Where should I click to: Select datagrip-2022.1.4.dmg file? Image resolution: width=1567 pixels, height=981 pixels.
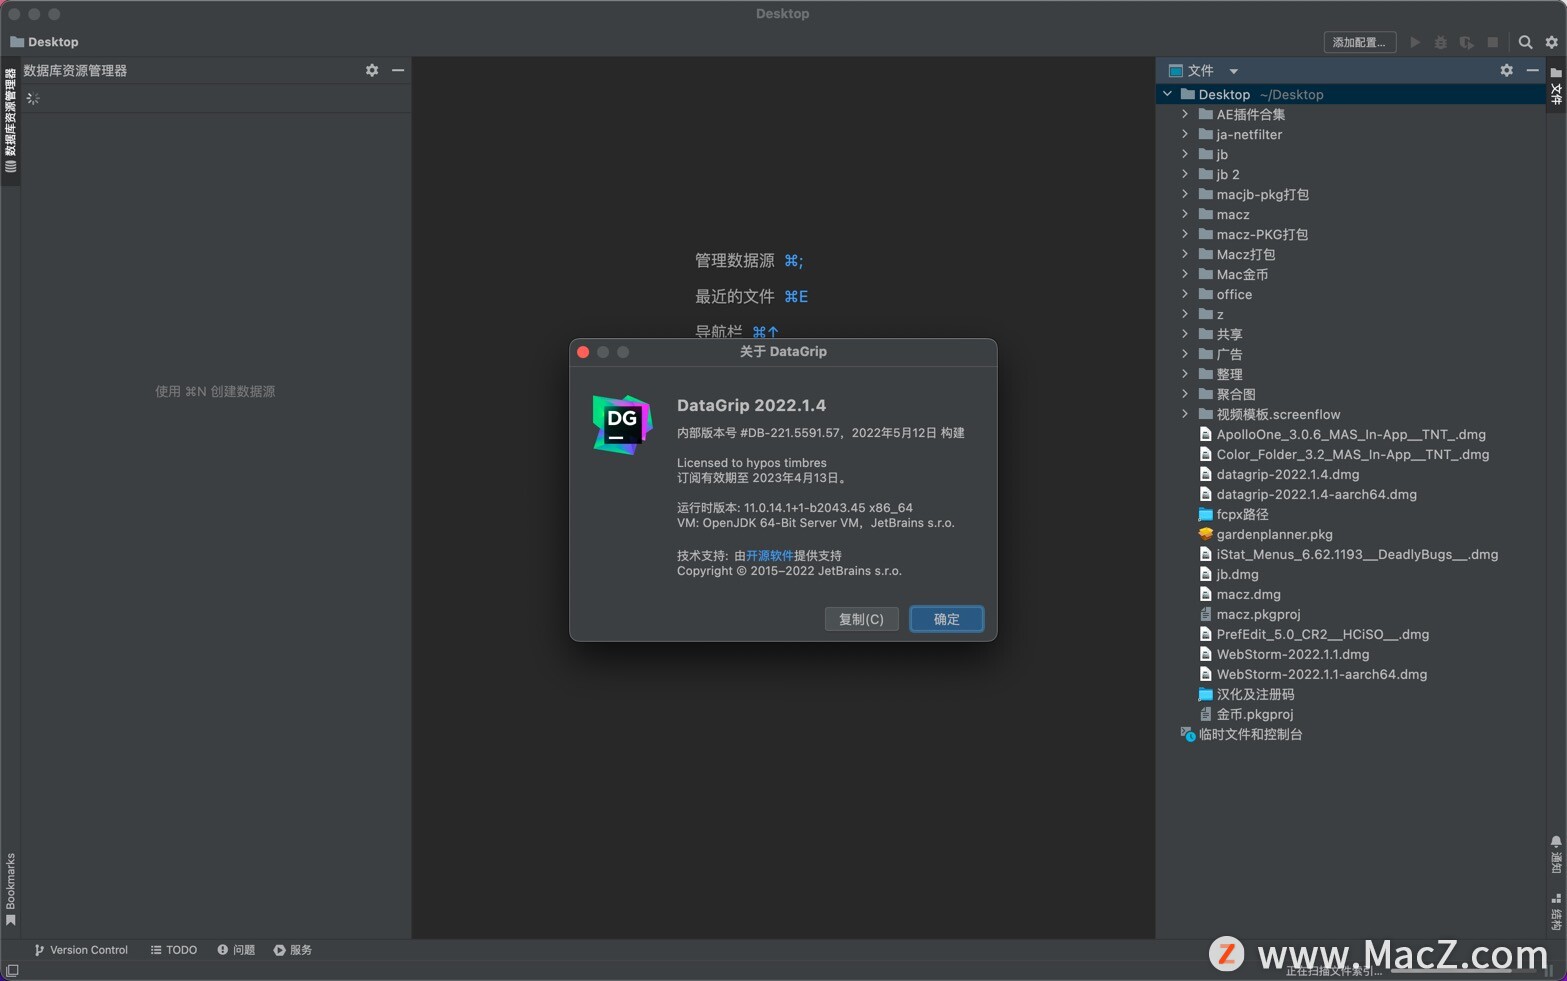1279,474
